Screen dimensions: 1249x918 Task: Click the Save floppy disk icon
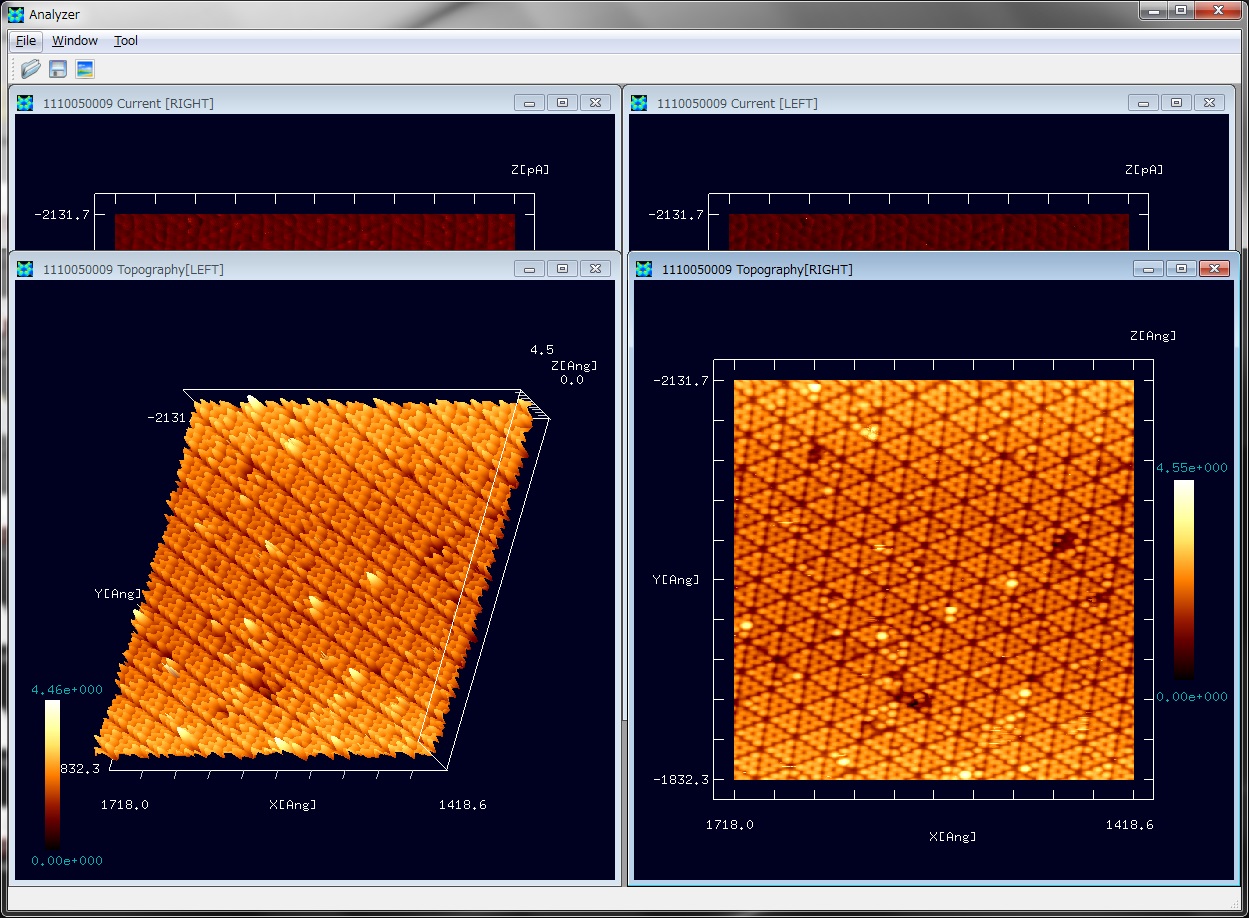point(58,69)
